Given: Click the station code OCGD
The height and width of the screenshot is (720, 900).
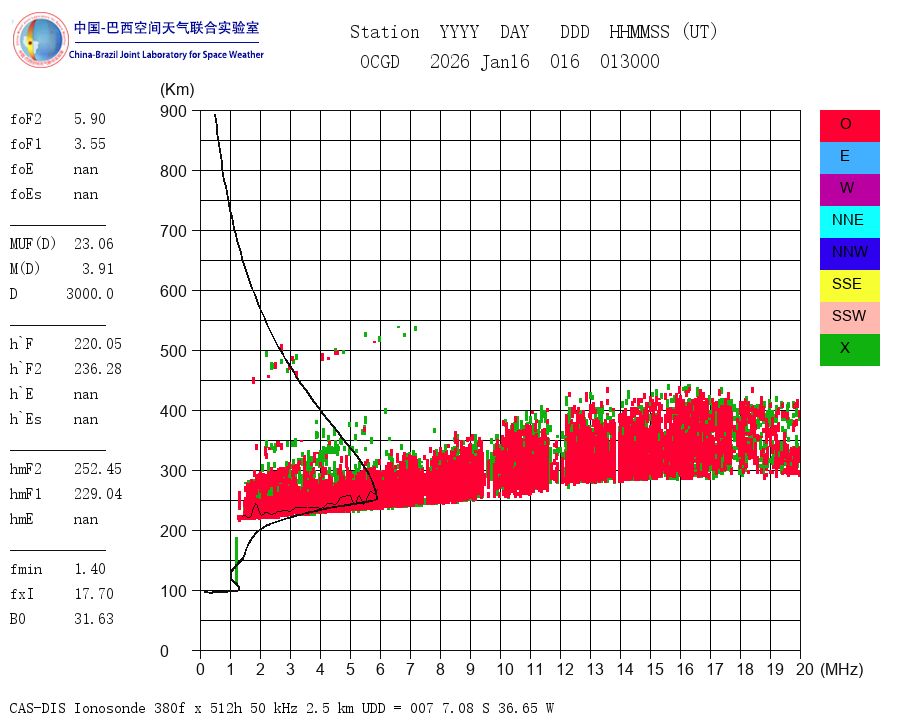Looking at the screenshot, I should [x=379, y=61].
